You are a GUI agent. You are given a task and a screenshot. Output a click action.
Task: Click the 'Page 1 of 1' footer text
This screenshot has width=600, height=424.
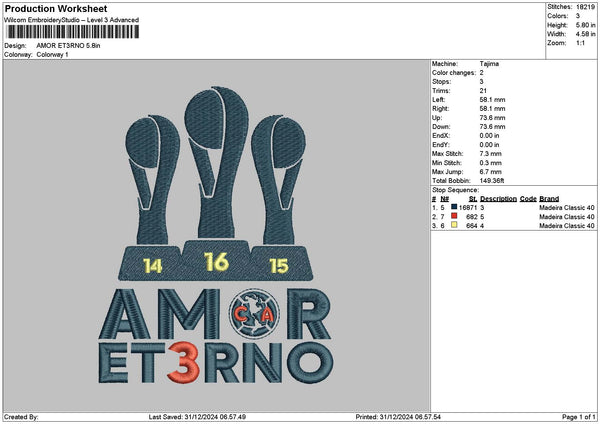pyautogui.click(x=579, y=417)
